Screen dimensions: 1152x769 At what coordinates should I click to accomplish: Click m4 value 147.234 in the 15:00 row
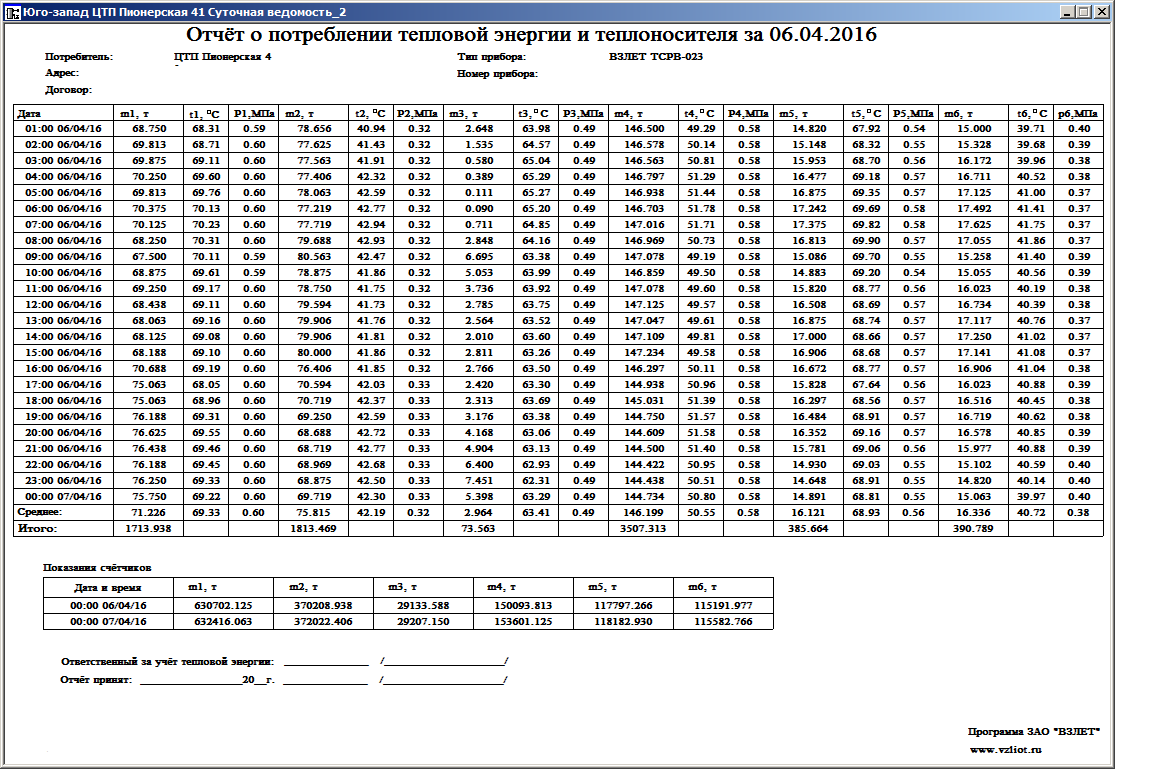point(644,353)
